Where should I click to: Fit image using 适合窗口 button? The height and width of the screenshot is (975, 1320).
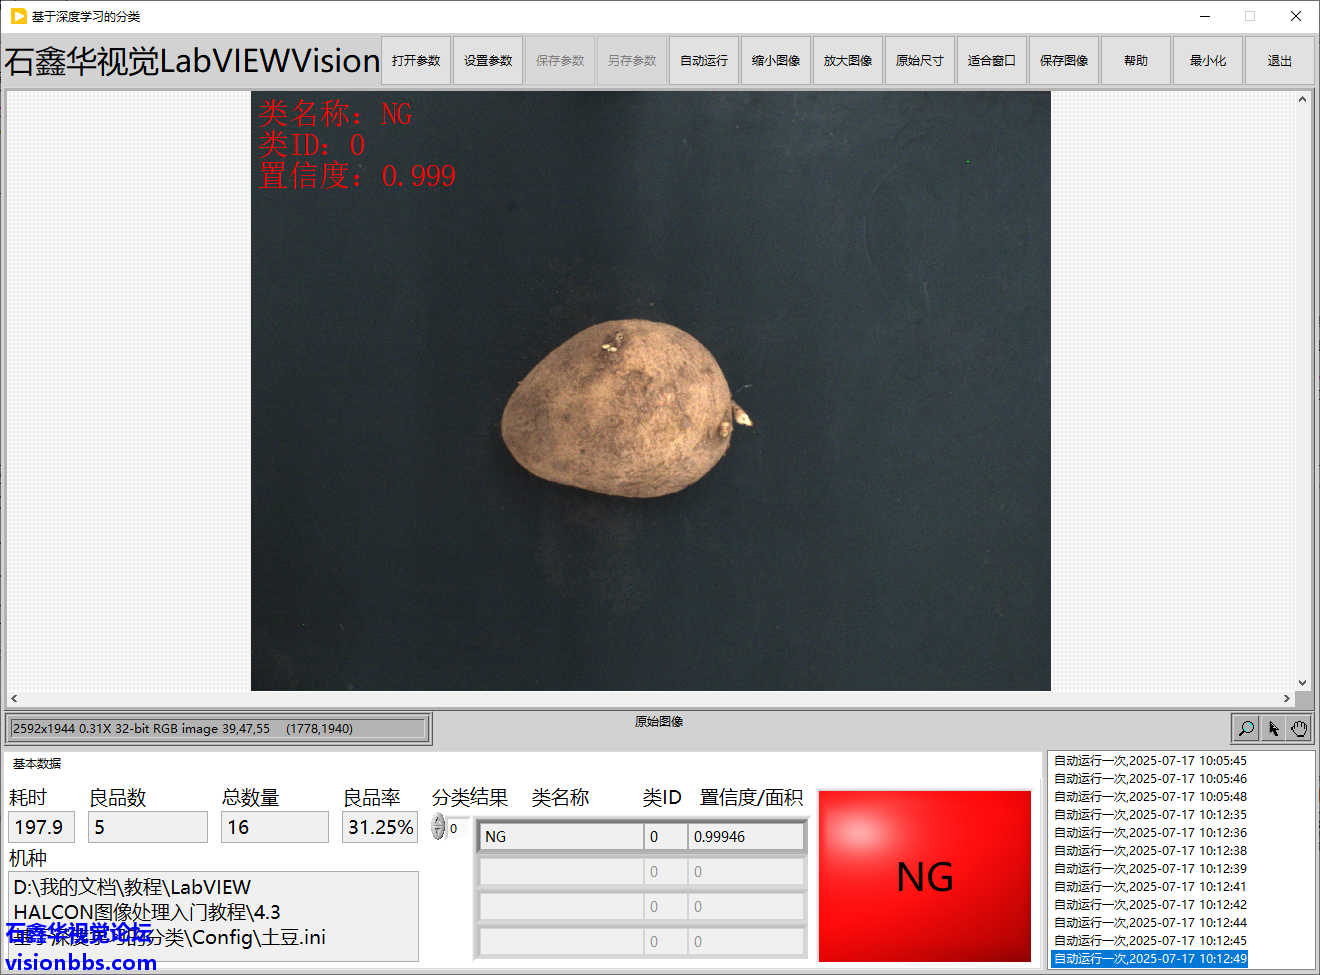click(x=992, y=61)
